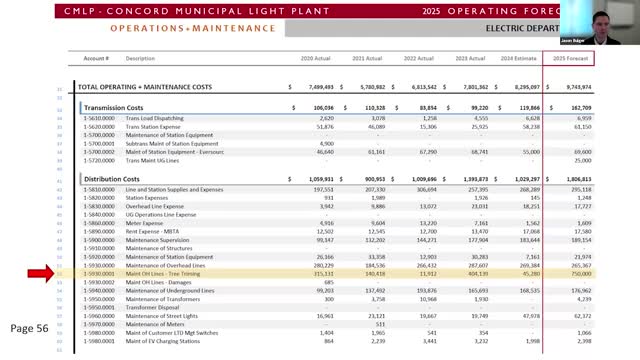Click 'Maintenance of Underground Lines' description
This screenshot has width=640, height=360.
[x=170, y=291]
